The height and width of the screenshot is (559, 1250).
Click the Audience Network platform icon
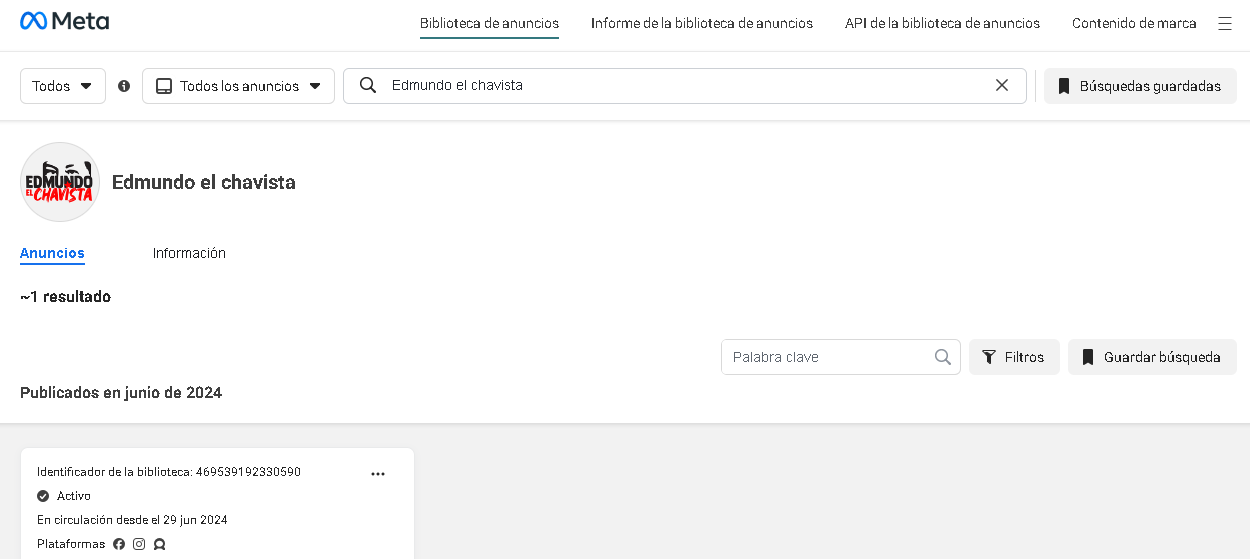coord(159,544)
